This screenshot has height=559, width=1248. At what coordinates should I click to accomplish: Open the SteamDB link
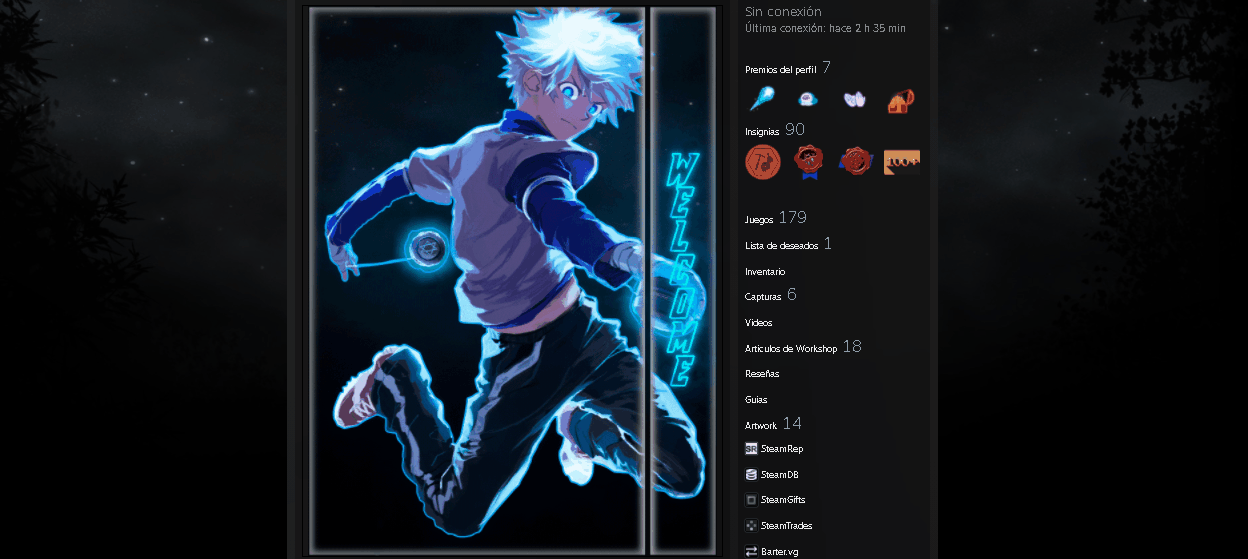(x=780, y=475)
